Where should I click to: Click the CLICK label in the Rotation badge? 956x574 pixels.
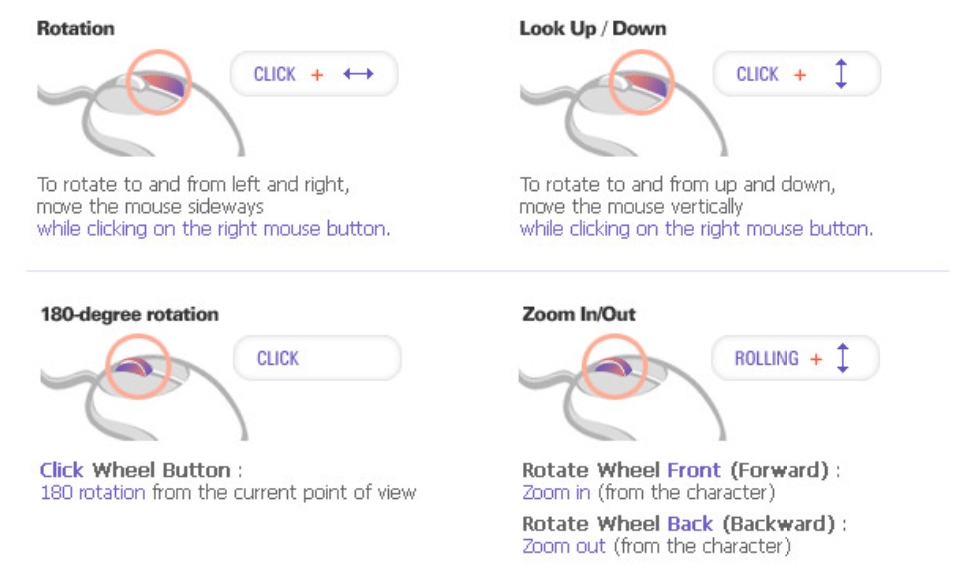pyautogui.click(x=275, y=74)
